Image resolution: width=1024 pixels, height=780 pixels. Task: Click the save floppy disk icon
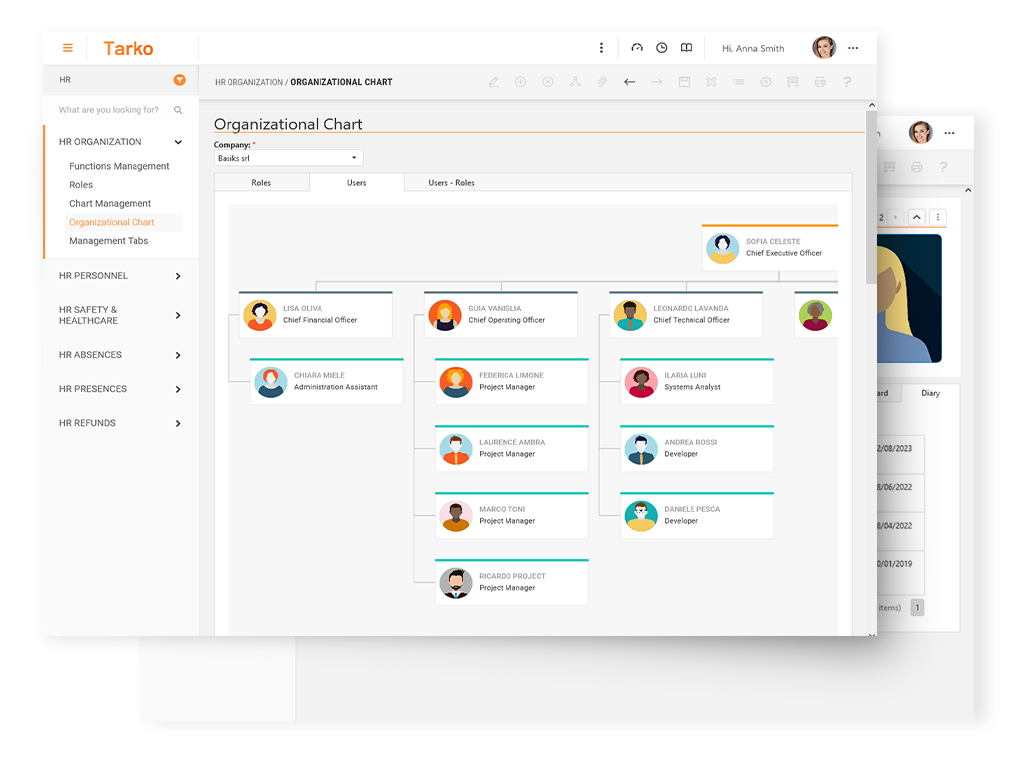coord(684,82)
